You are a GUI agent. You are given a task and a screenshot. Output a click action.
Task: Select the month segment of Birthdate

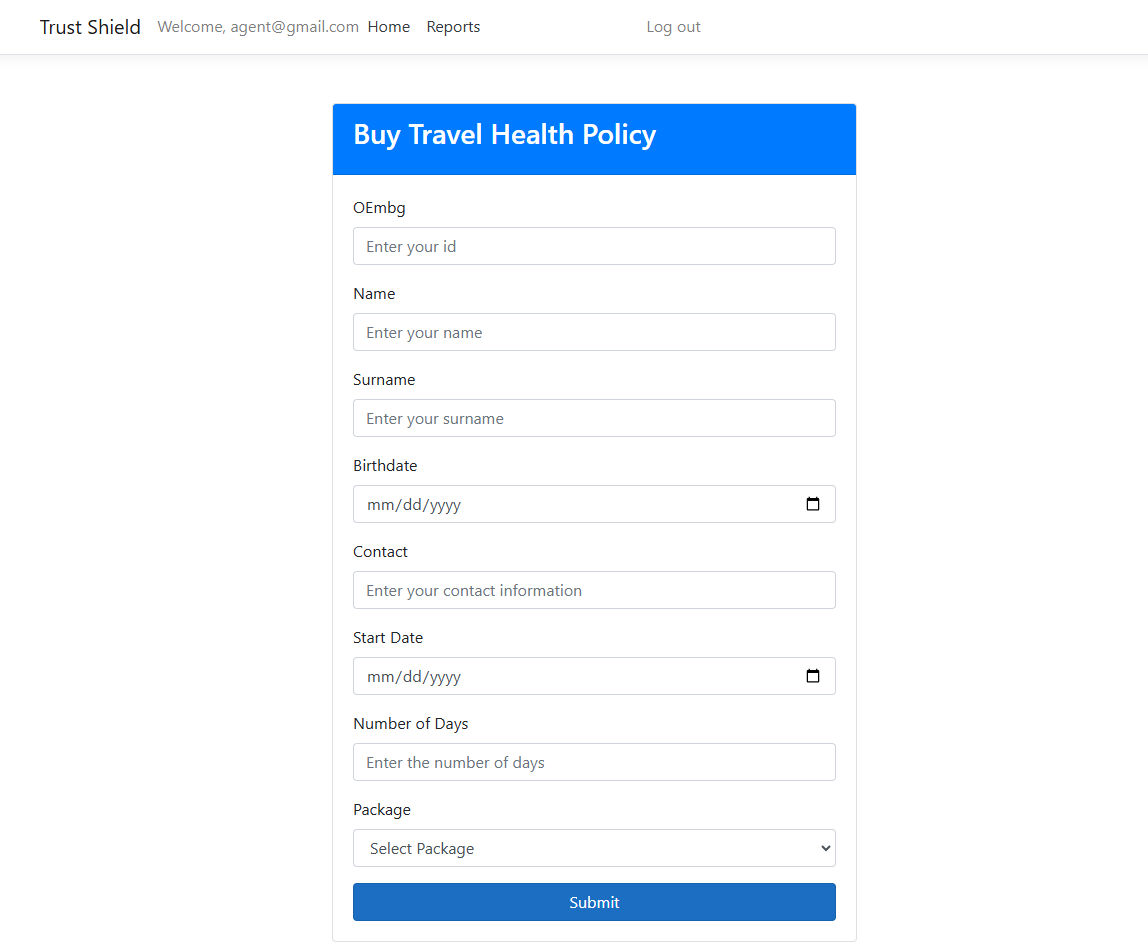[x=380, y=505]
